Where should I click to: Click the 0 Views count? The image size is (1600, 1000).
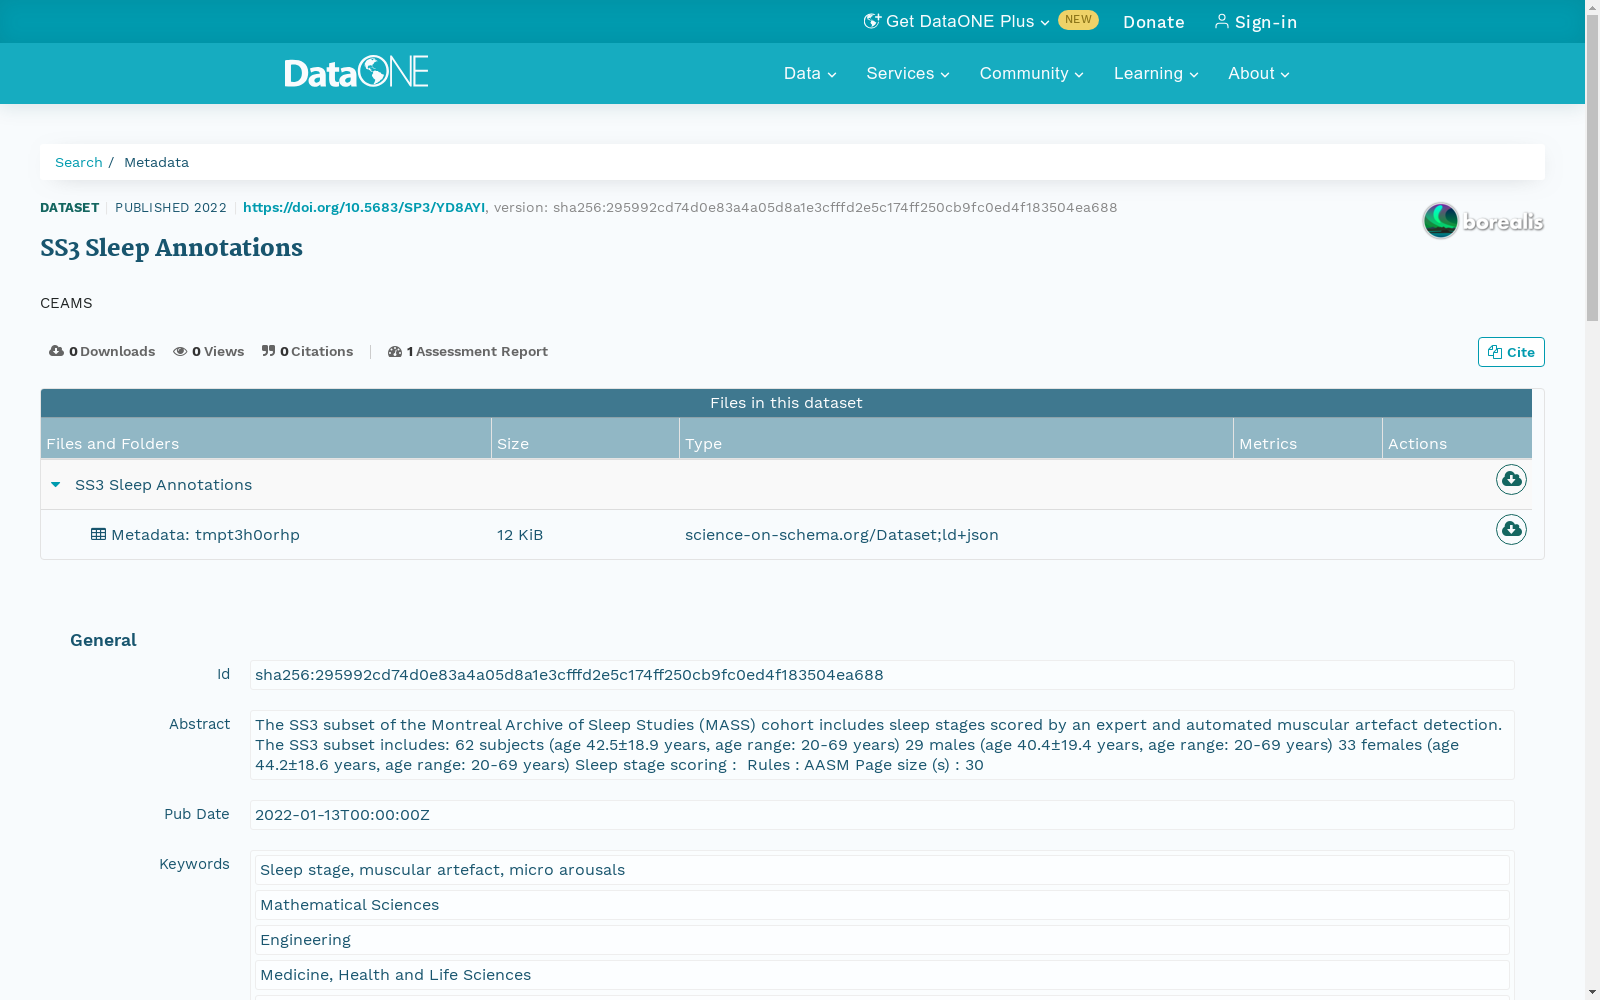(208, 351)
